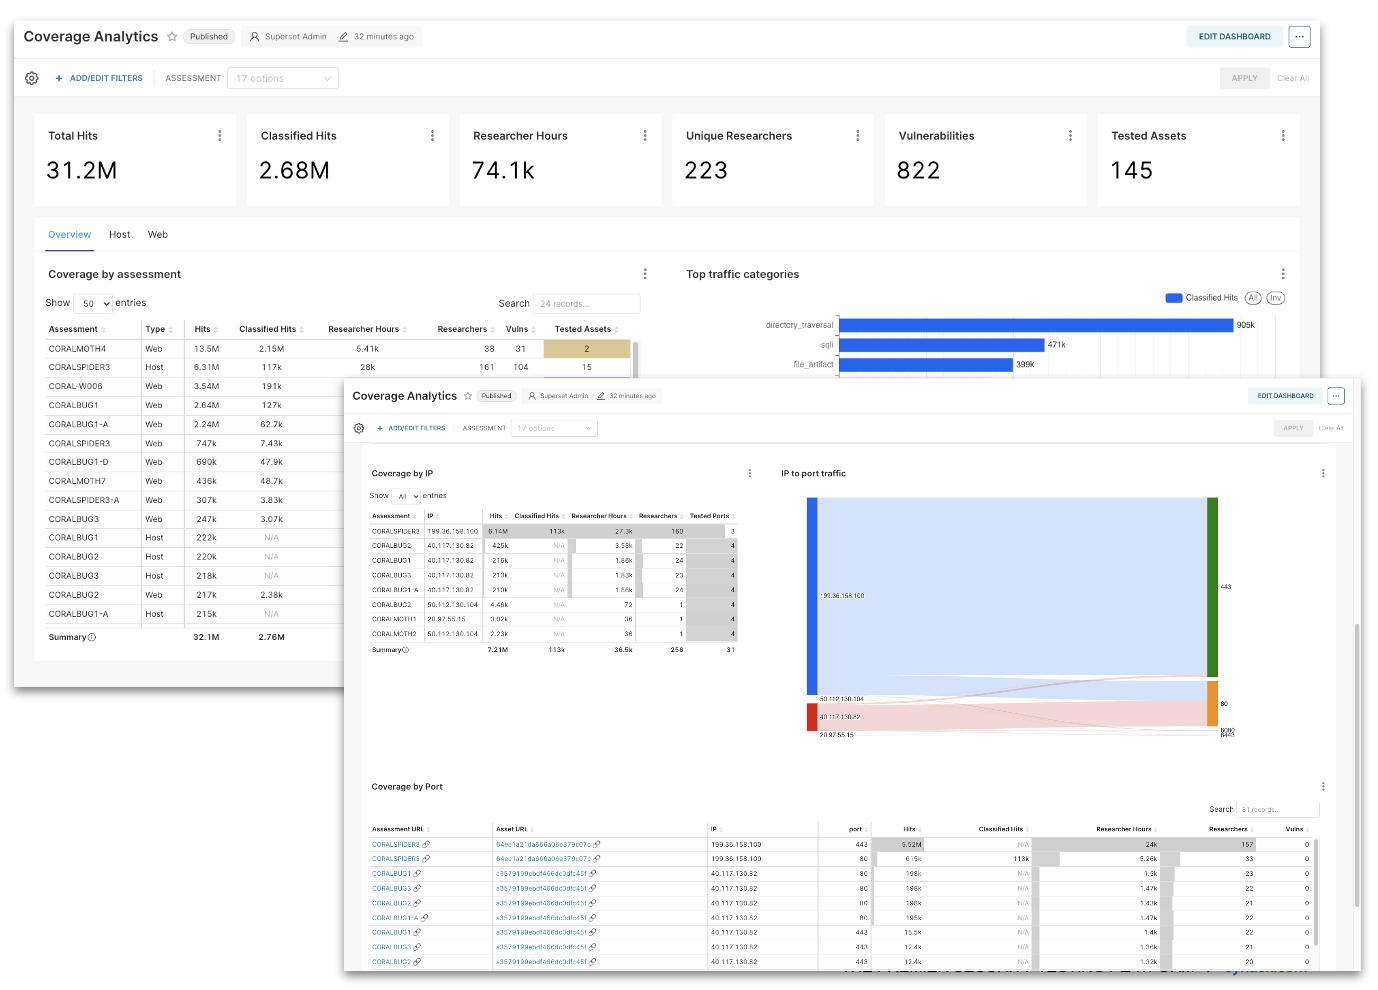This screenshot has height=990, width=1378.
Task: Open first 64ec1a21da566a06e379c07c asset link
Action: pos(543,845)
